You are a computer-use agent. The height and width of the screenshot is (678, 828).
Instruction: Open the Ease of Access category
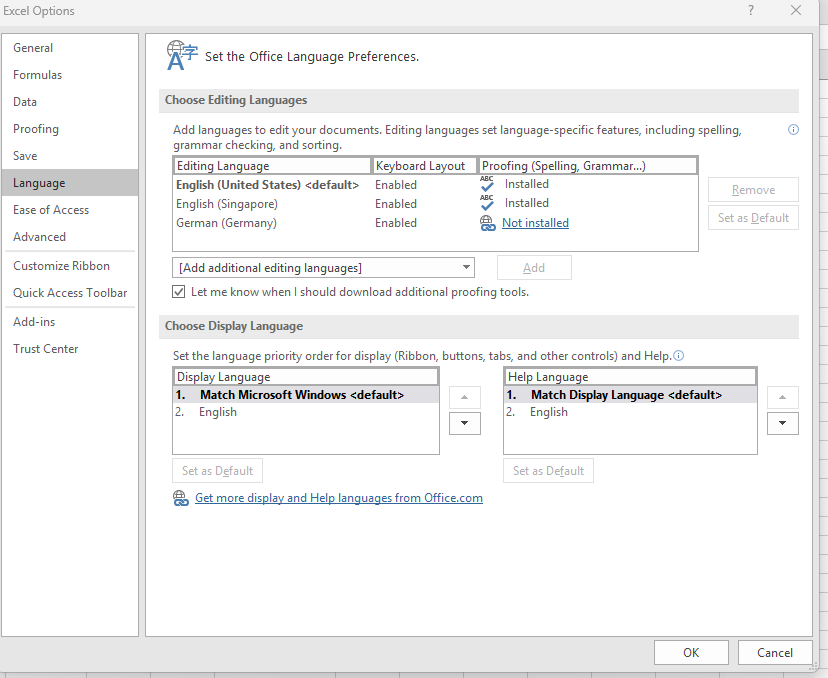point(70,210)
